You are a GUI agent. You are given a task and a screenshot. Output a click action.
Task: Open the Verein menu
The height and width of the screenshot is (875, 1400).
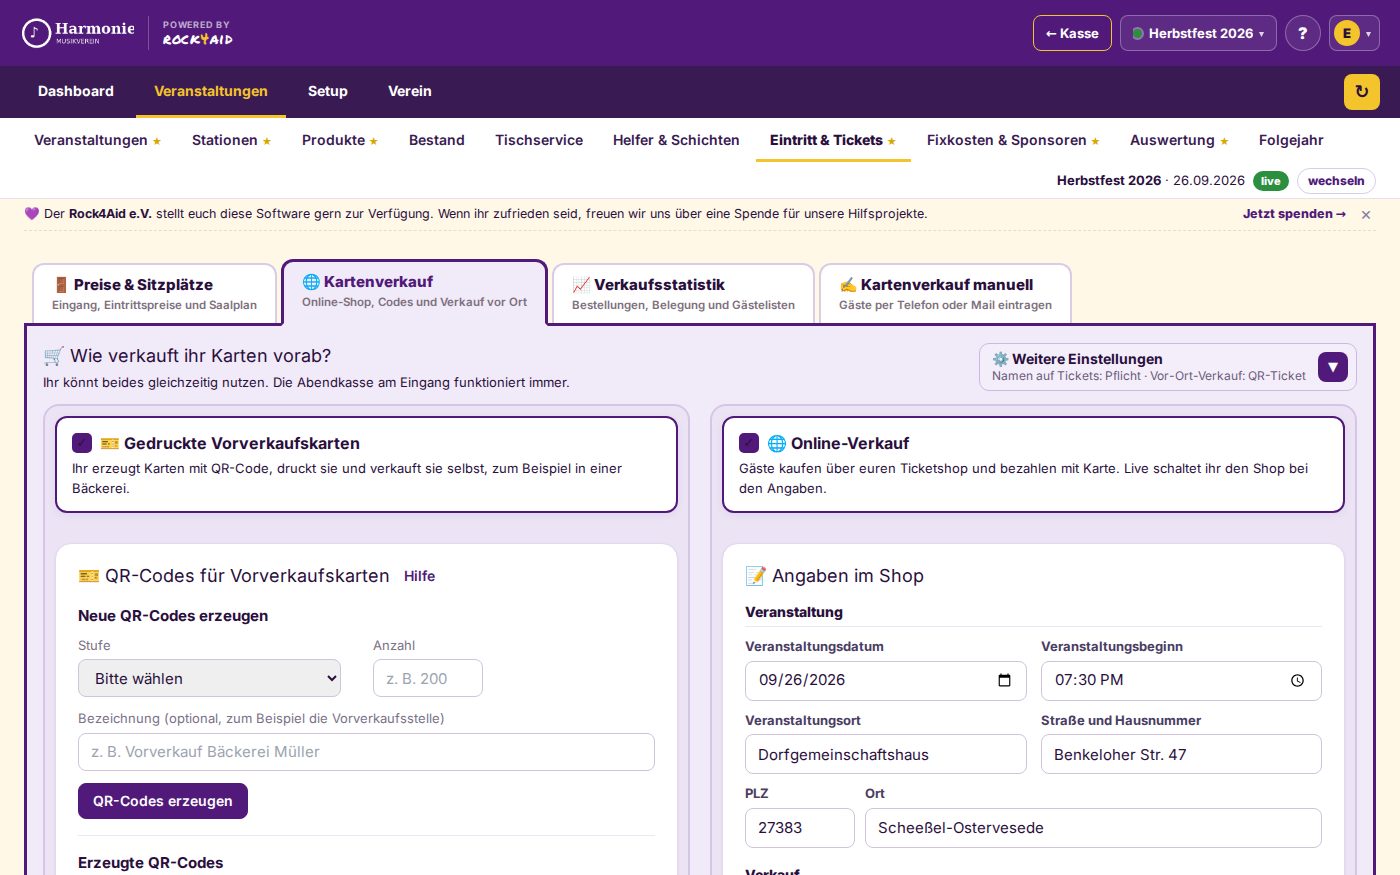[410, 91]
